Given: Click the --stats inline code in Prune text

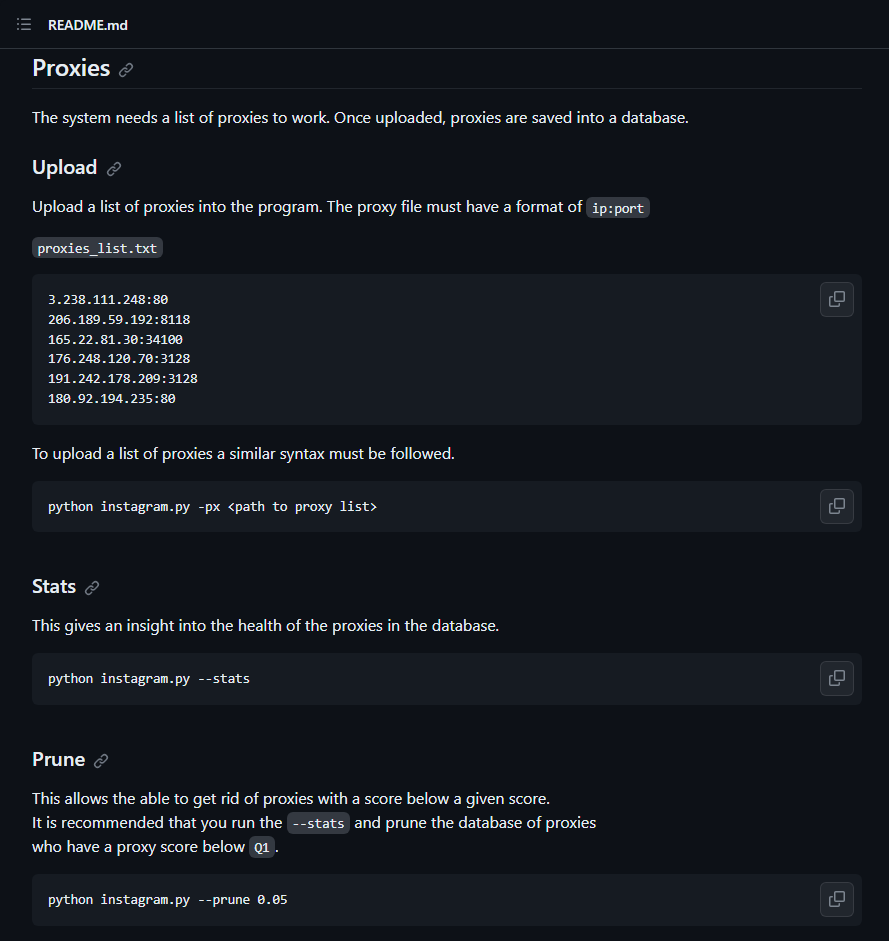Looking at the screenshot, I should [318, 824].
